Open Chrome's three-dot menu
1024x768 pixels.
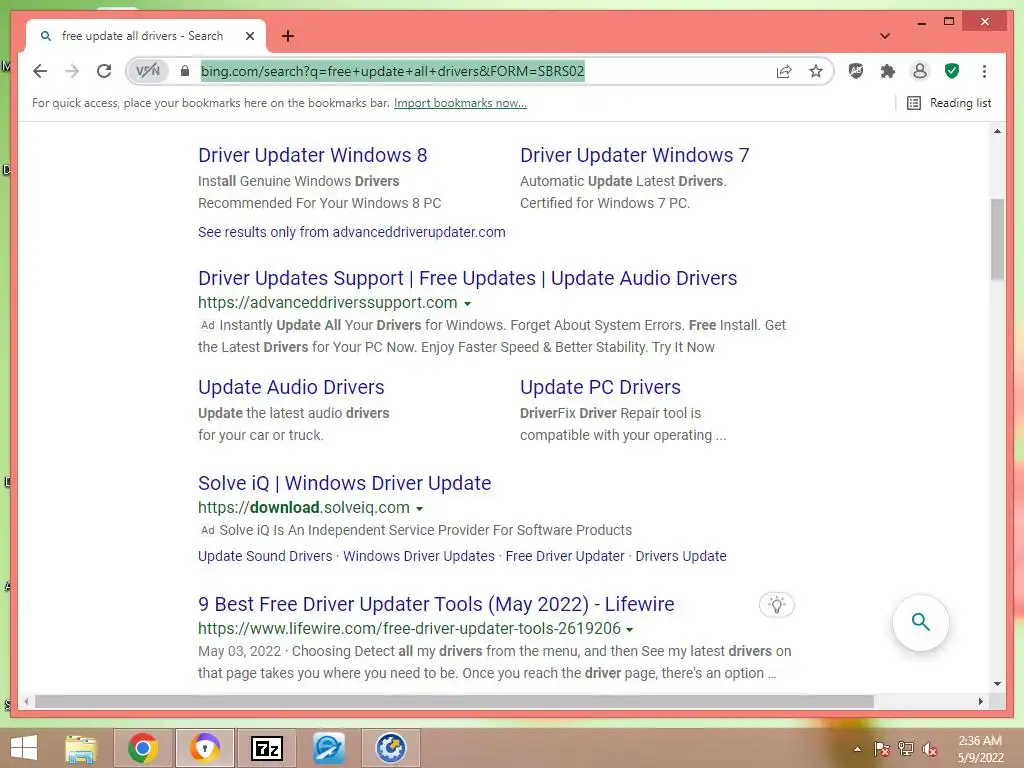(984, 71)
